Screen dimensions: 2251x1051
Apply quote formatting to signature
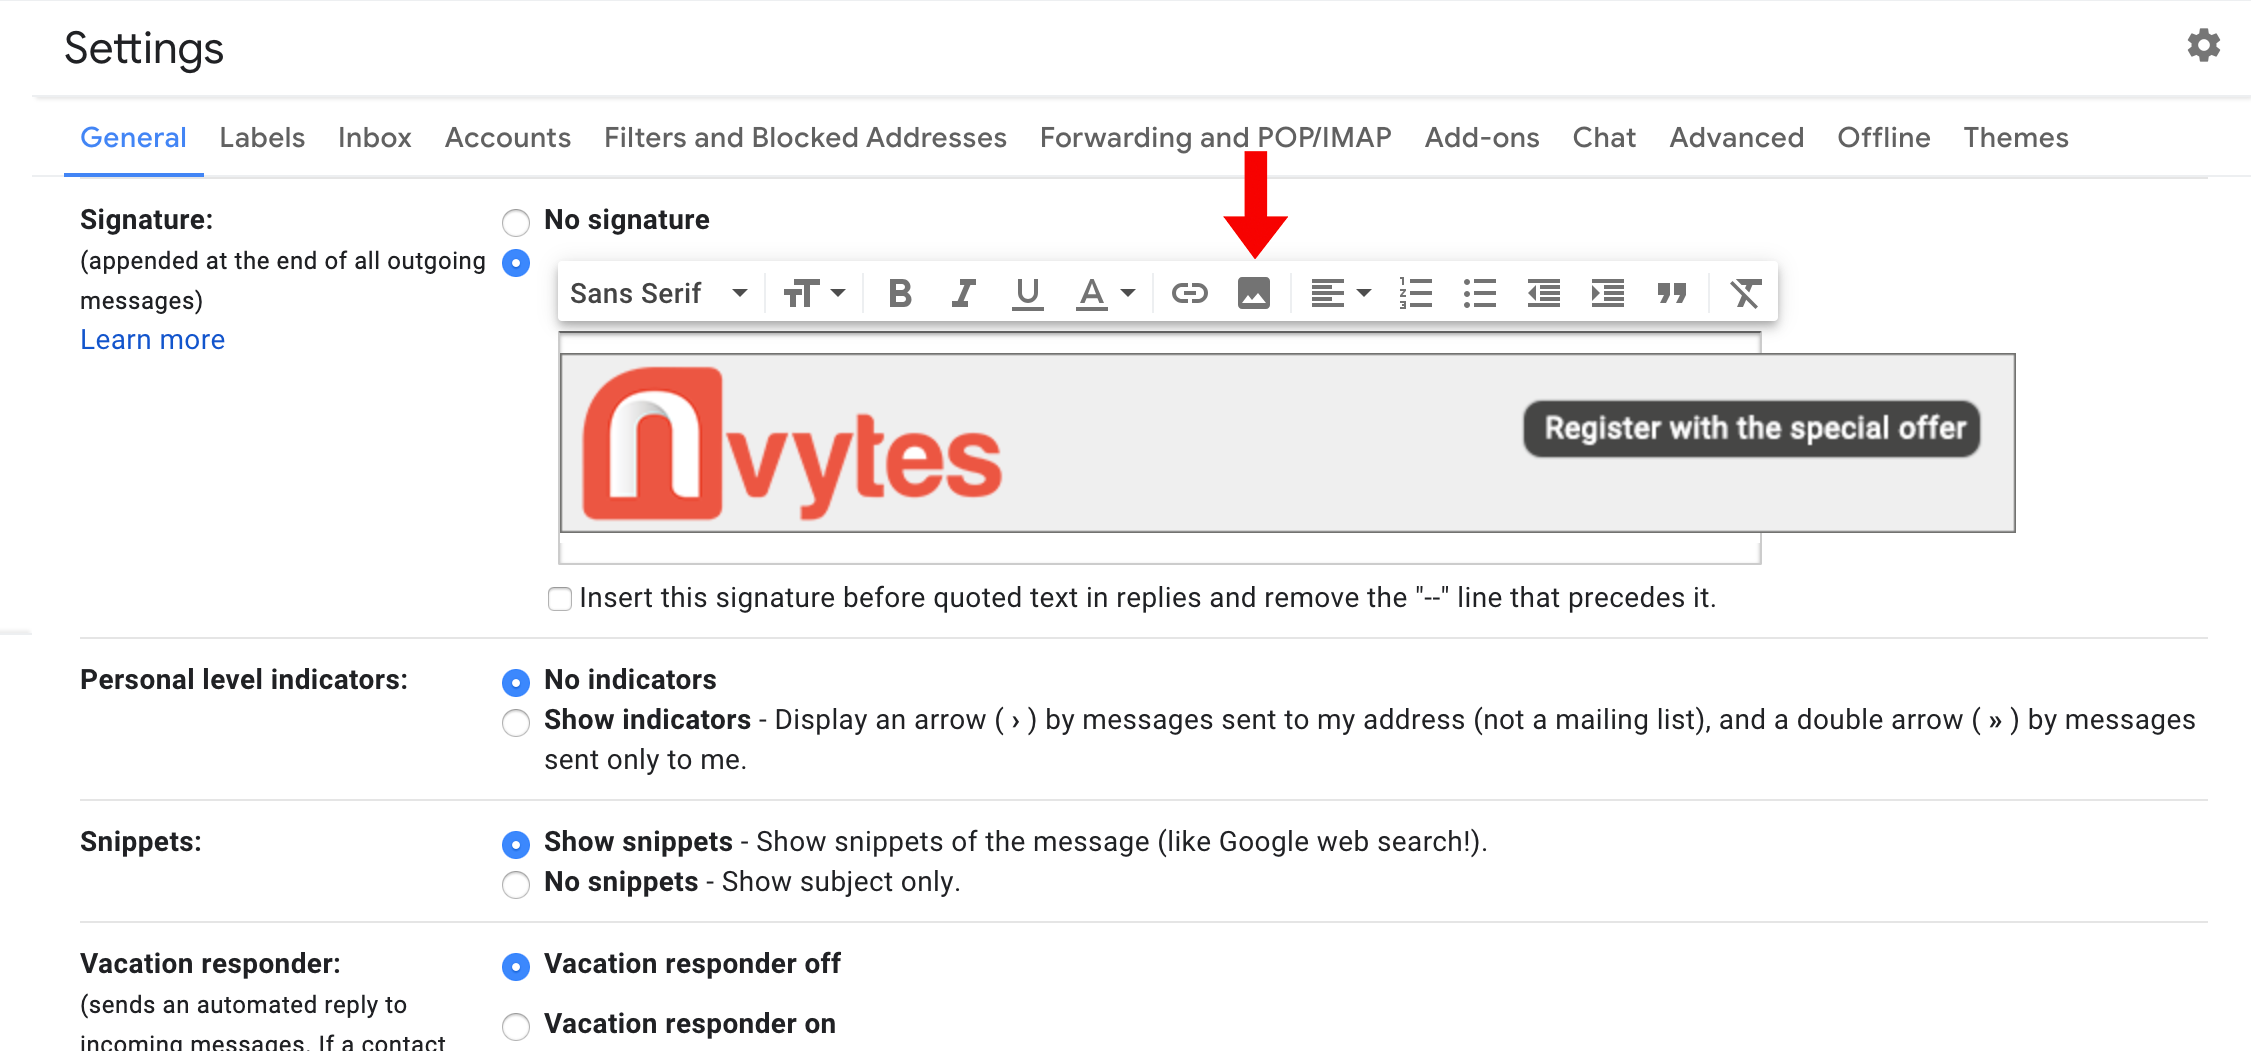(1671, 293)
